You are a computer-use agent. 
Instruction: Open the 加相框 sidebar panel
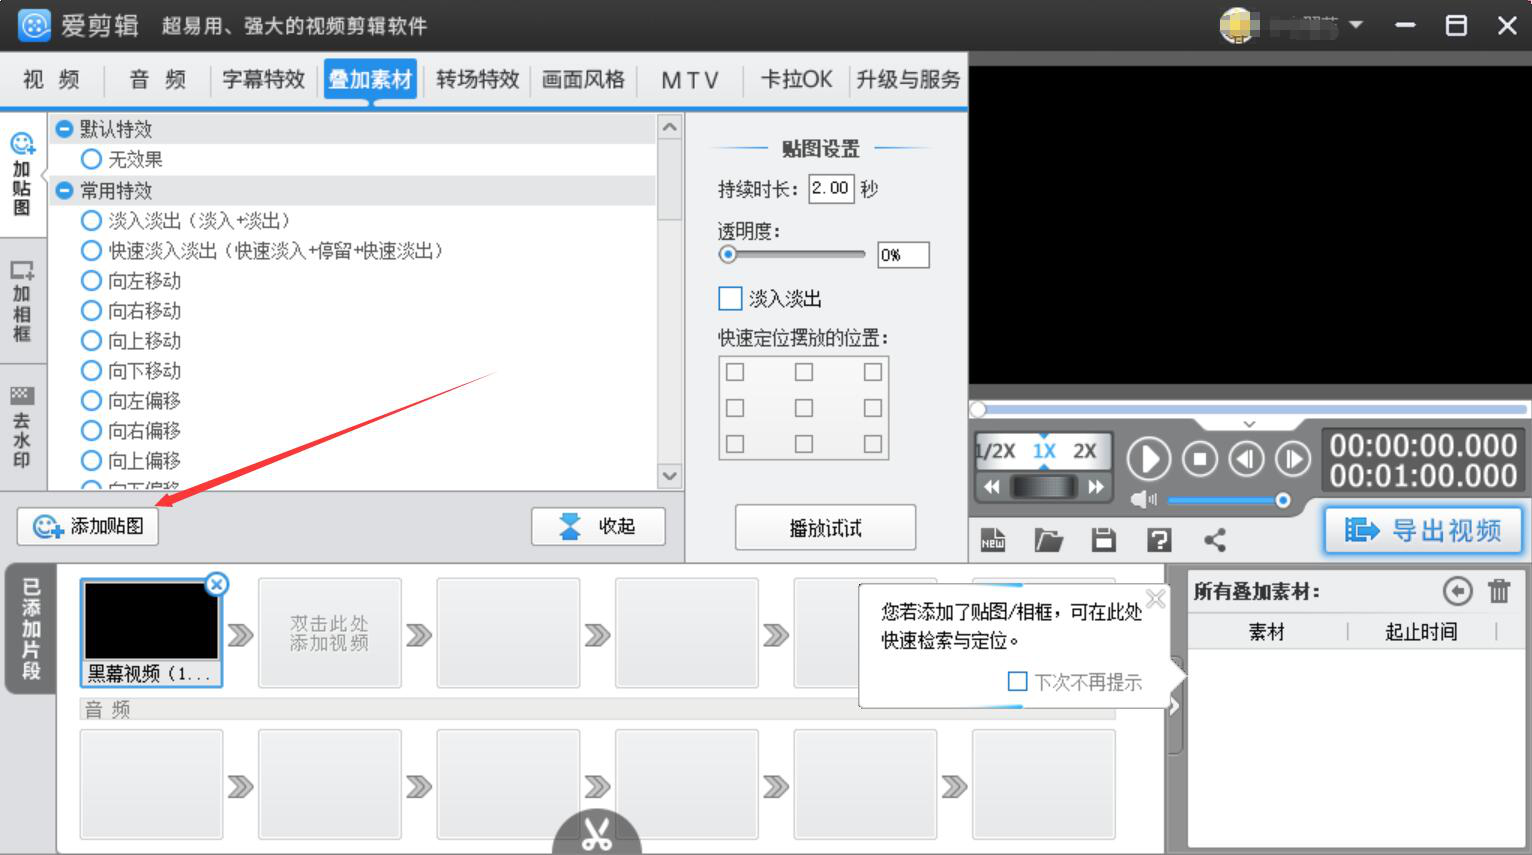[x=22, y=300]
